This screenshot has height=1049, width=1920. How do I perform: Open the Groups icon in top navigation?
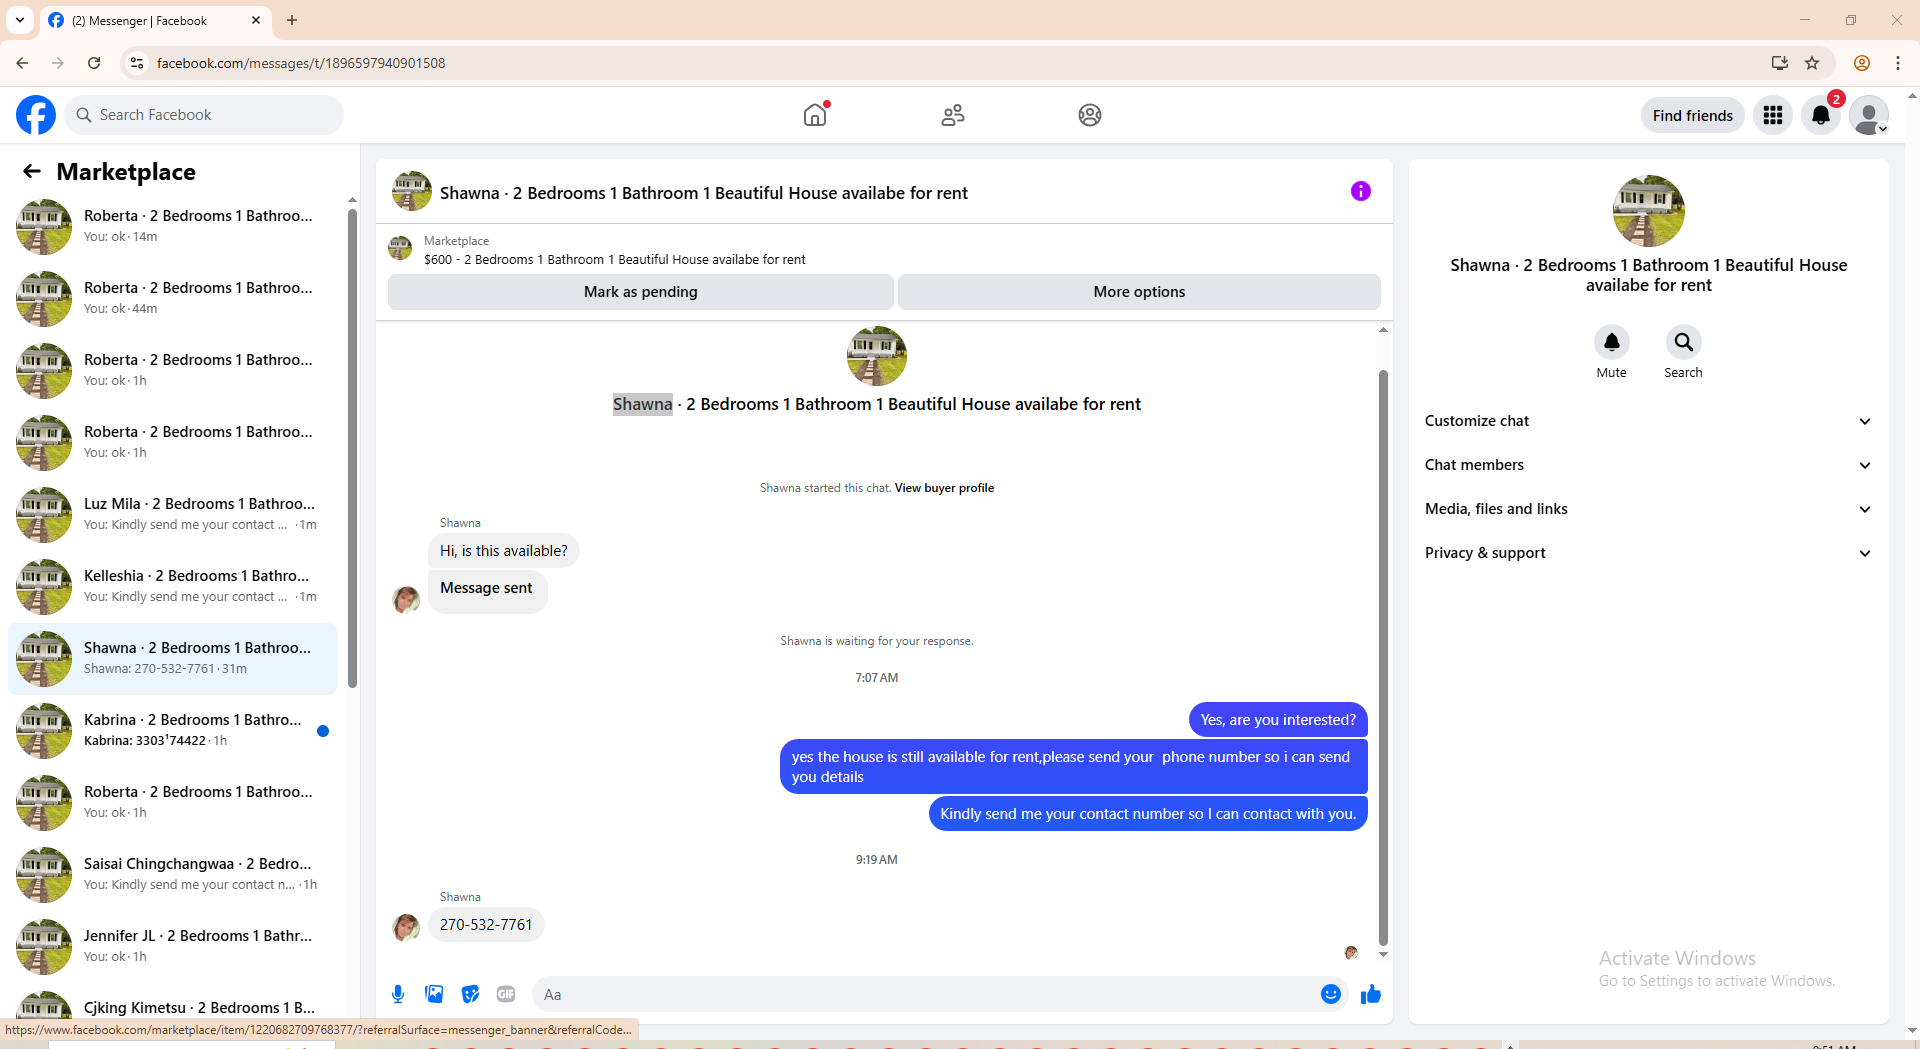point(1090,115)
